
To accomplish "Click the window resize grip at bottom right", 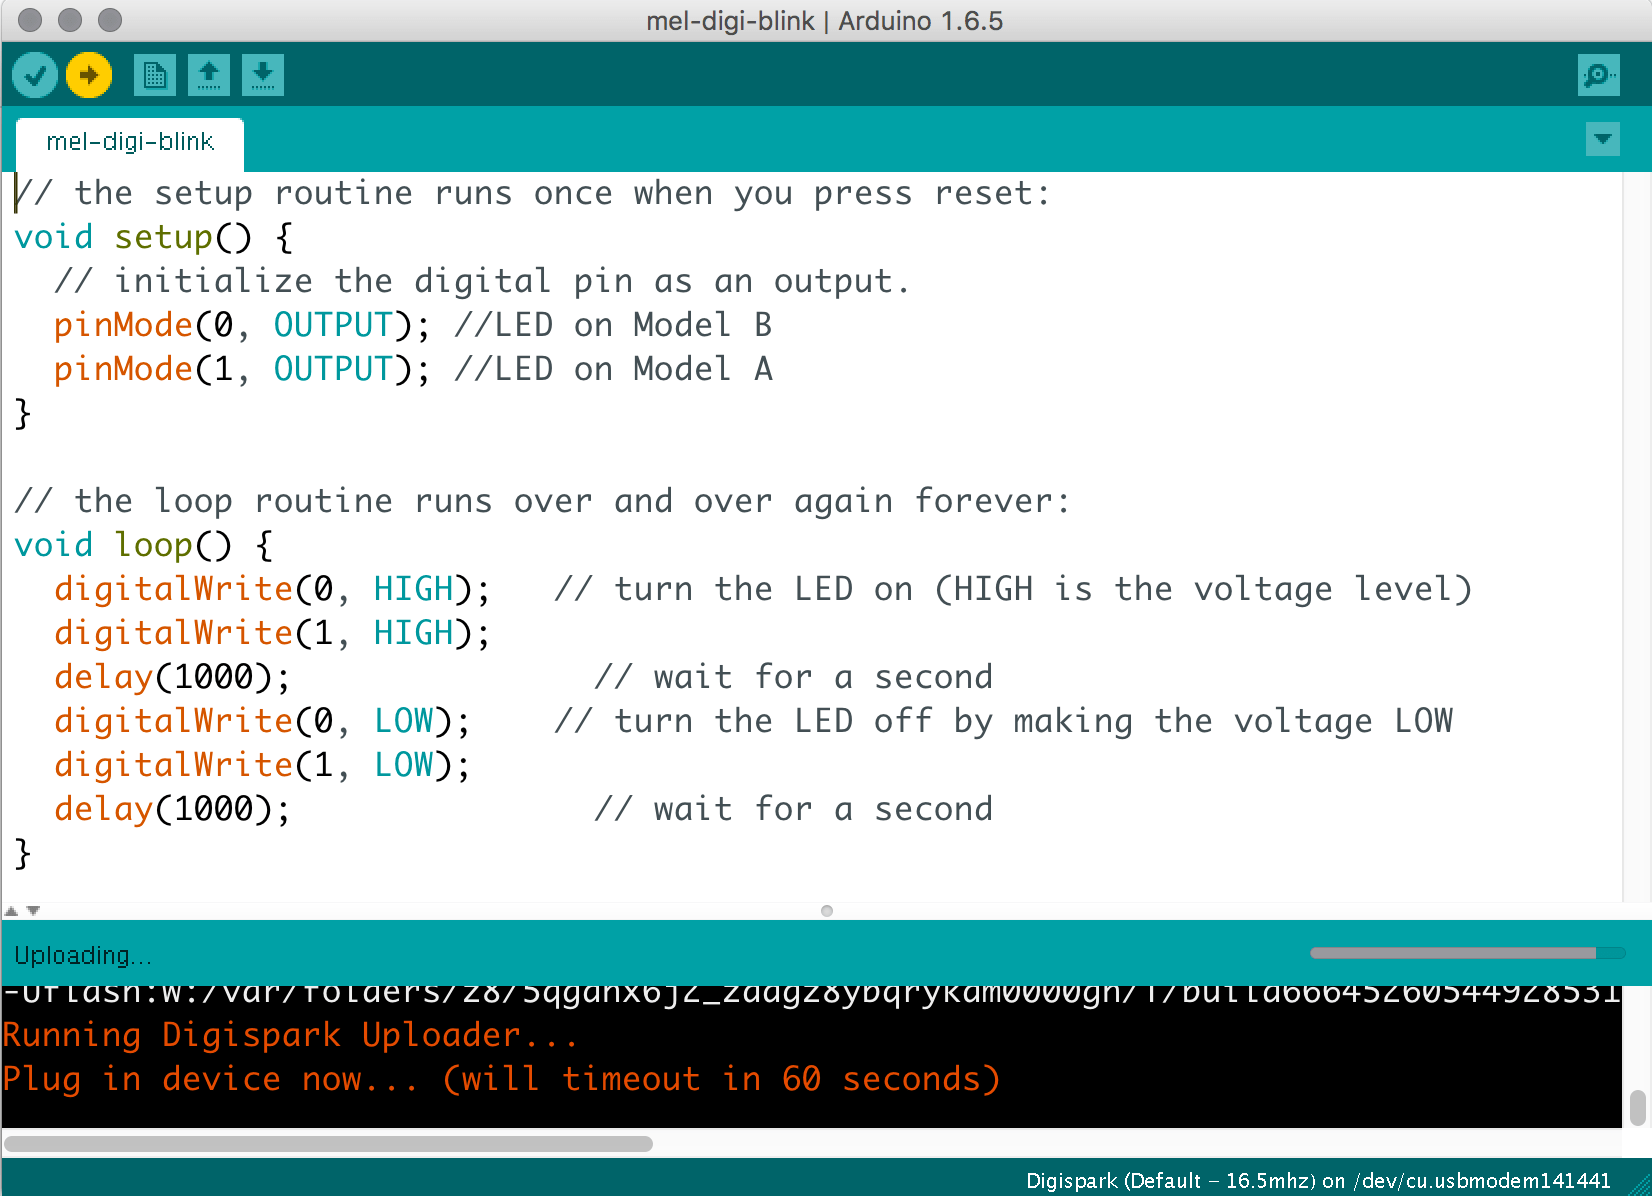I will pyautogui.click(x=1640, y=1188).
